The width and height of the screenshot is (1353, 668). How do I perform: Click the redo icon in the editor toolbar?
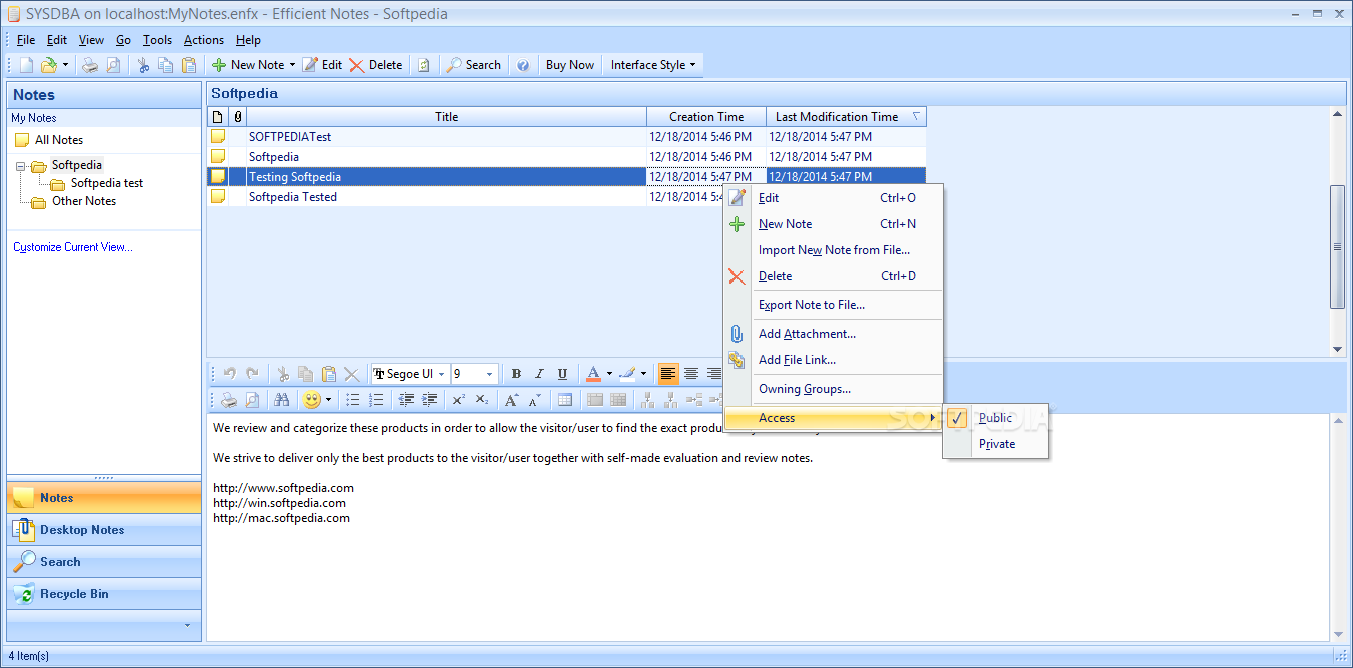click(x=253, y=374)
